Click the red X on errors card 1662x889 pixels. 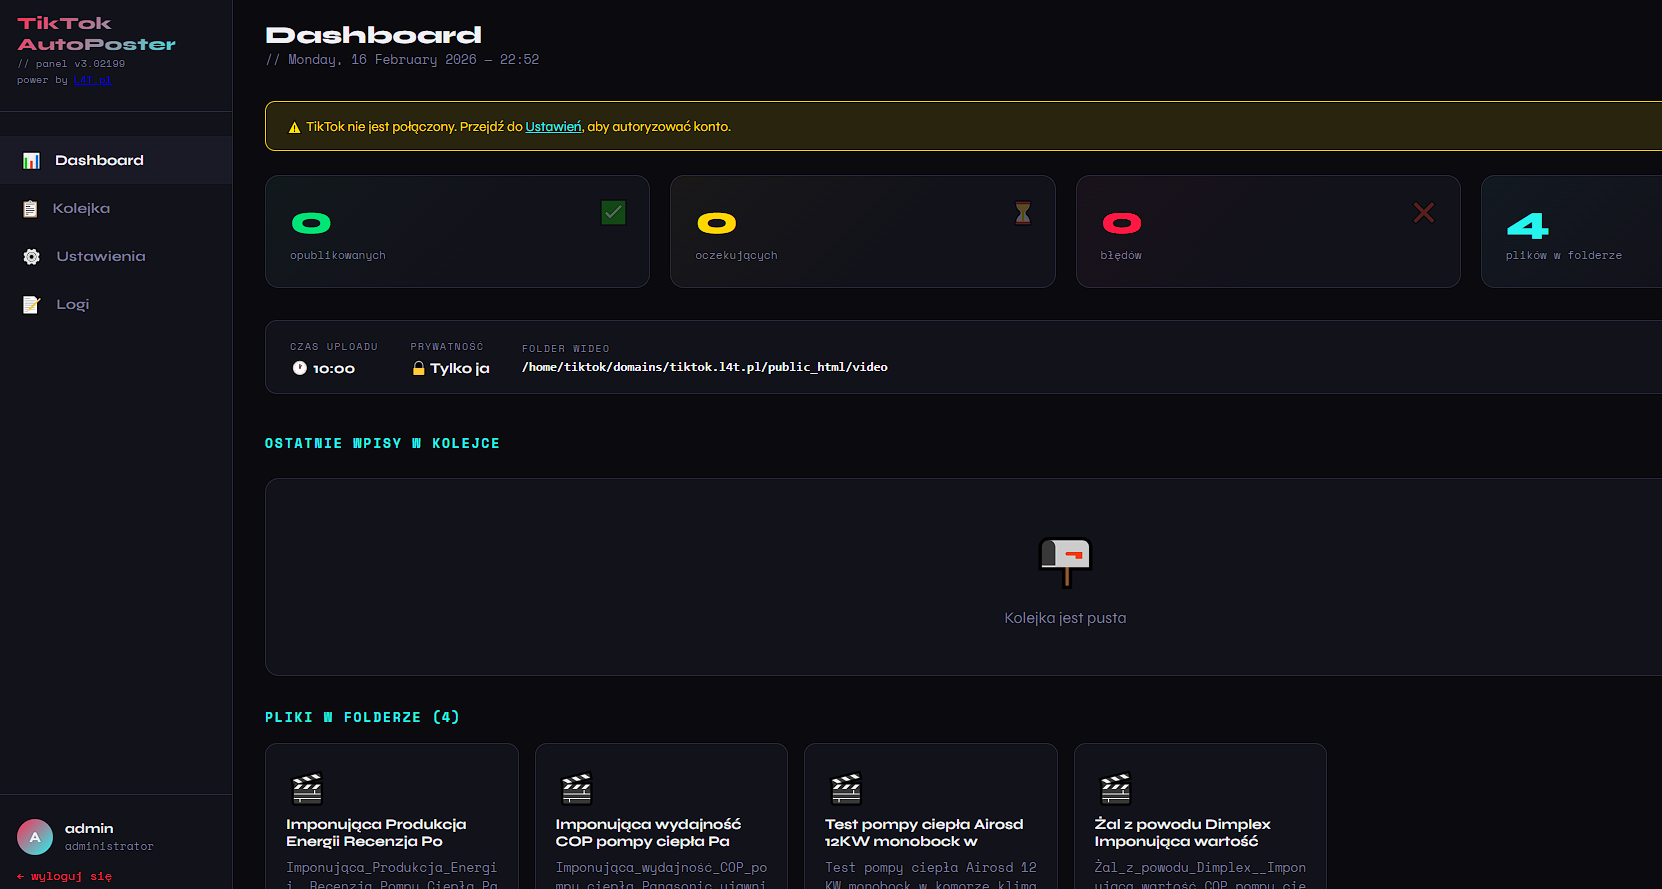pos(1423,212)
